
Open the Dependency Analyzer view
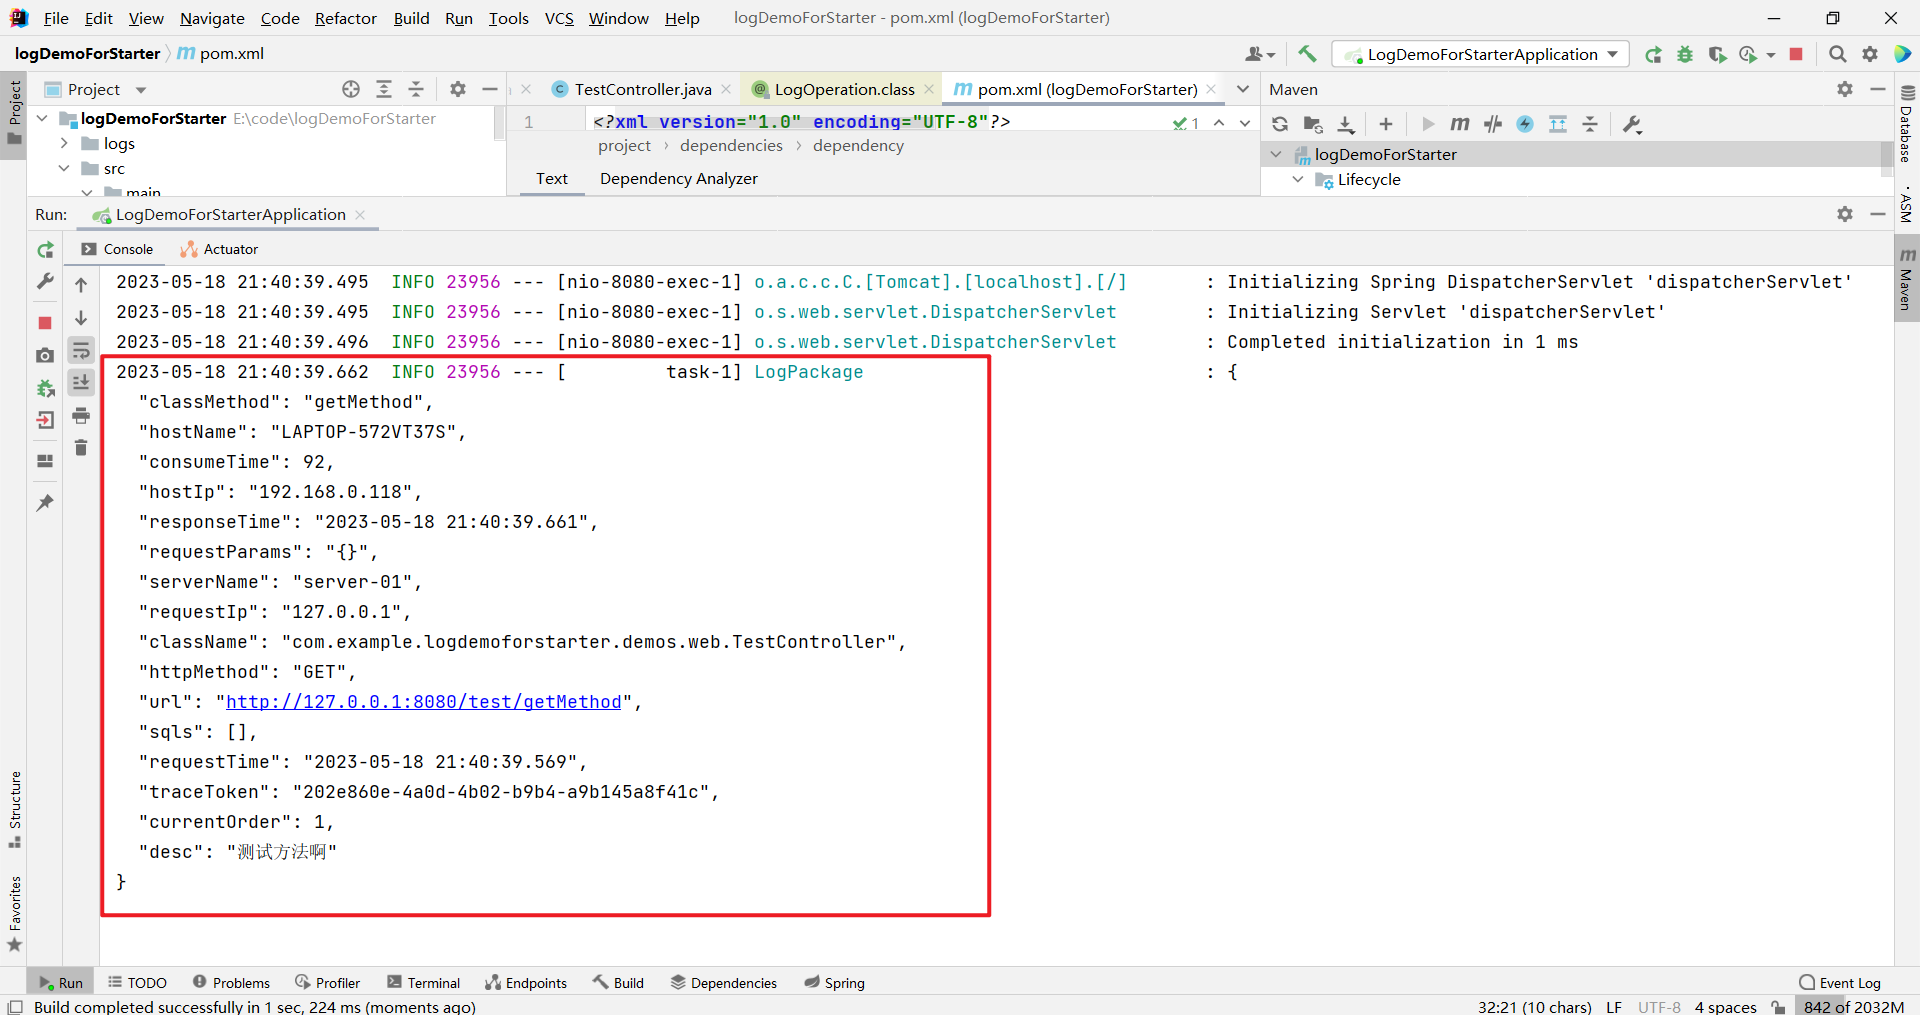[x=678, y=179]
